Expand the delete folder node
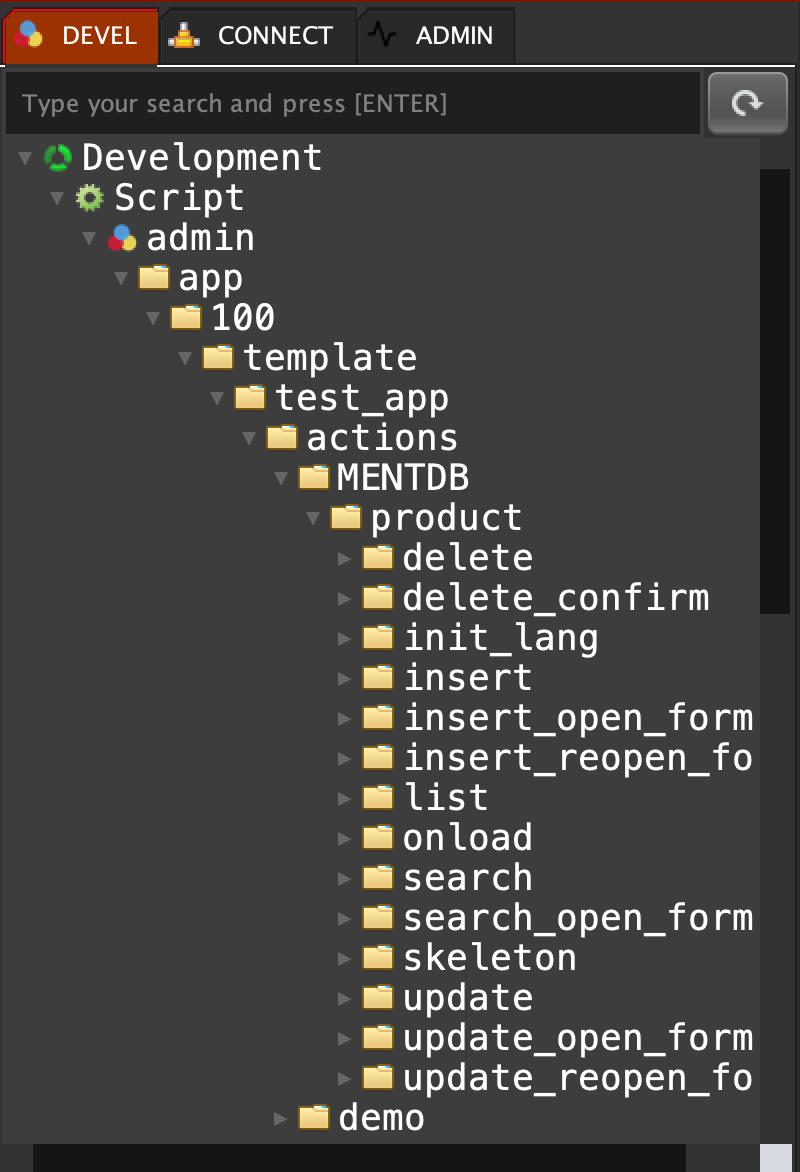The height and width of the screenshot is (1172, 800). [345, 558]
